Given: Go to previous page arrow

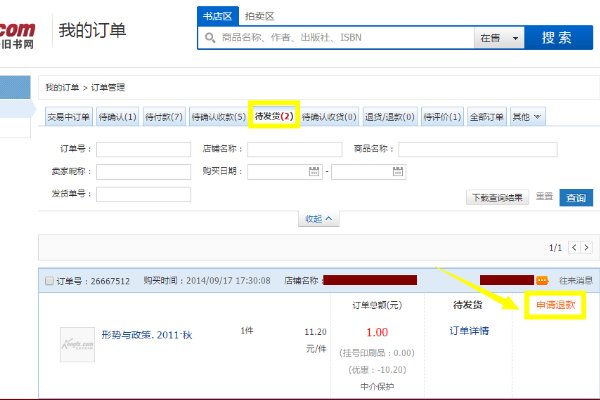Looking at the screenshot, I should (x=574, y=248).
